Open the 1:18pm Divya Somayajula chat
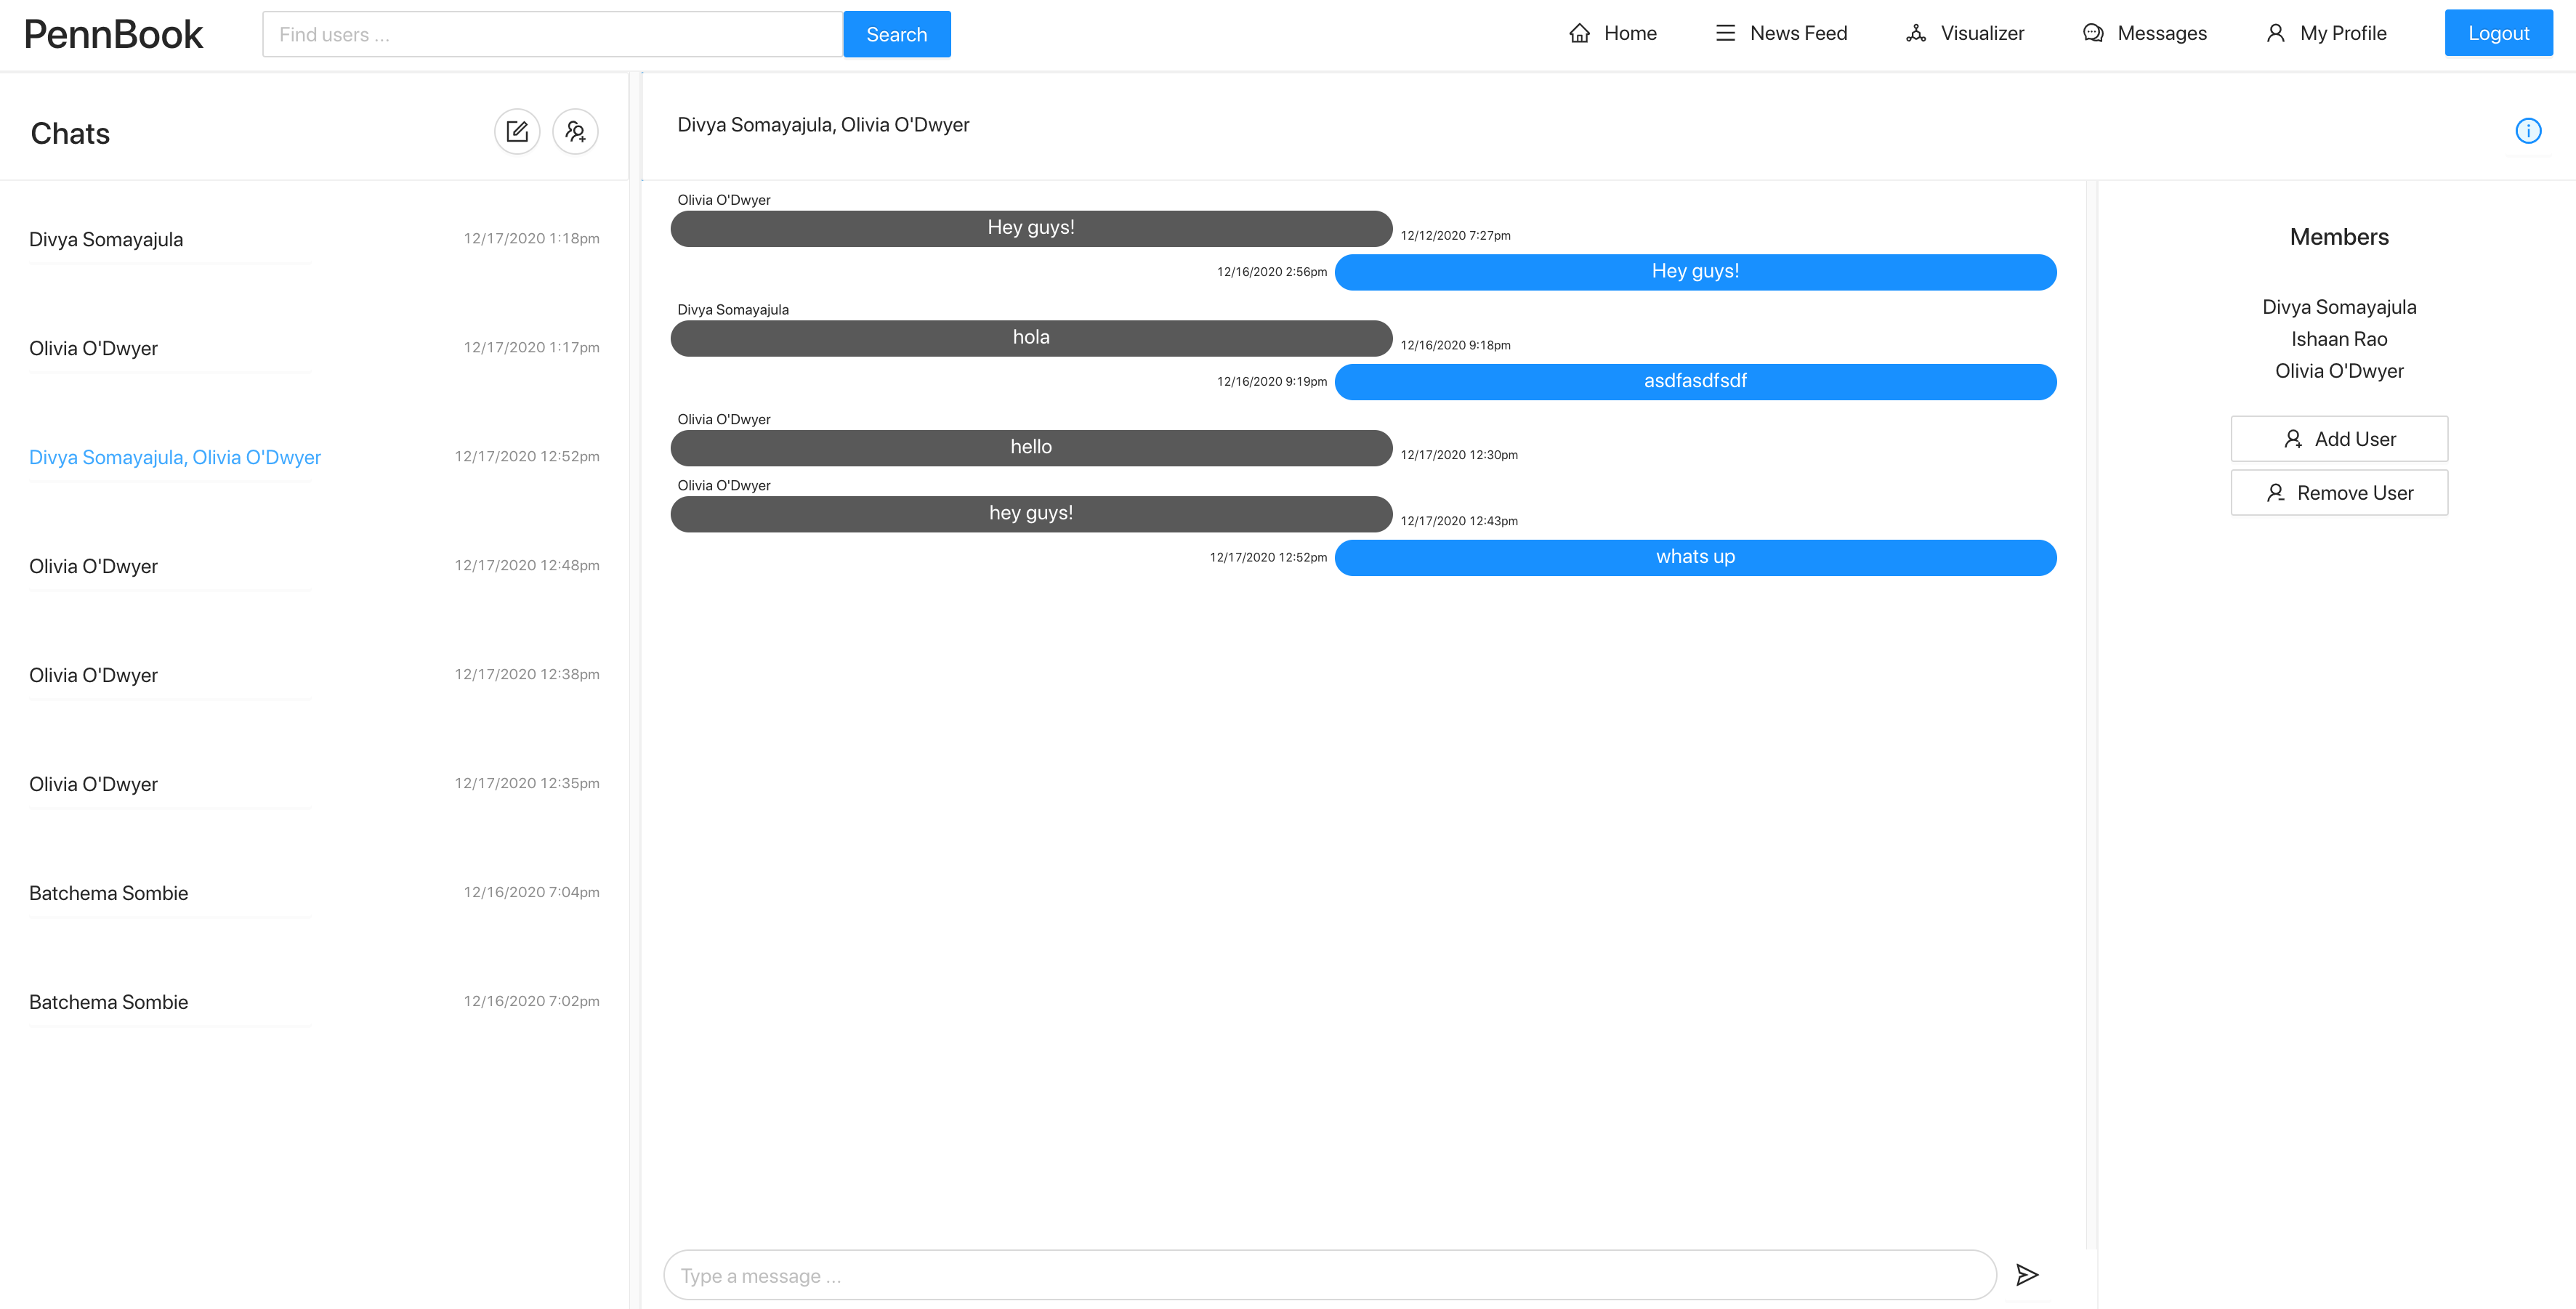This screenshot has height=1309, width=2576. point(106,240)
